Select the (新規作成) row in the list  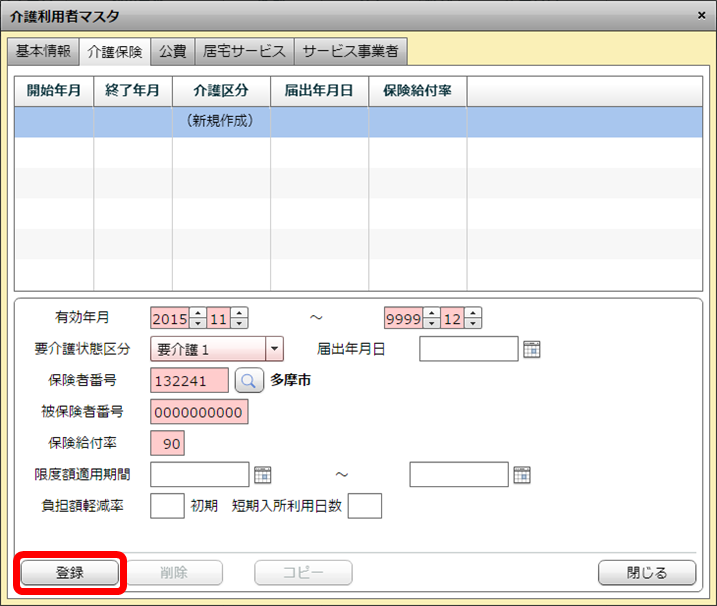[220, 121]
